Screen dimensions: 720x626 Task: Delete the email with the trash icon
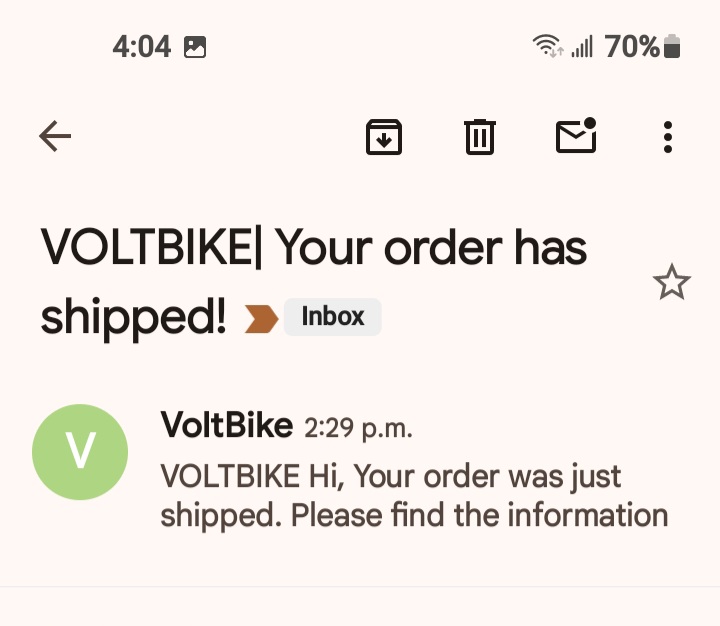tap(480, 136)
